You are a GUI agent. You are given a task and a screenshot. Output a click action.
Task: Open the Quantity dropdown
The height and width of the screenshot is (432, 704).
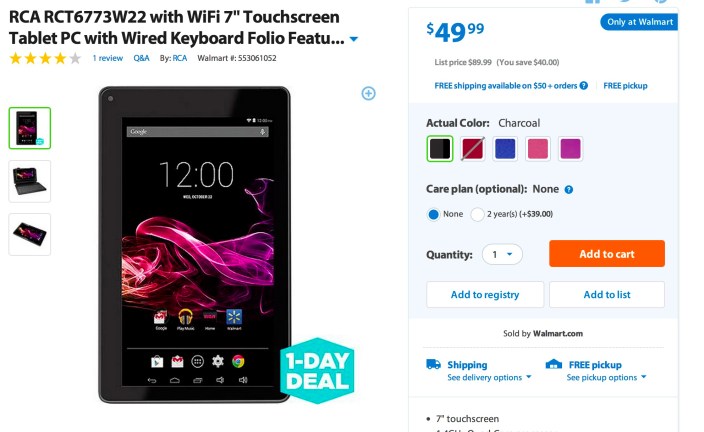[x=502, y=255]
